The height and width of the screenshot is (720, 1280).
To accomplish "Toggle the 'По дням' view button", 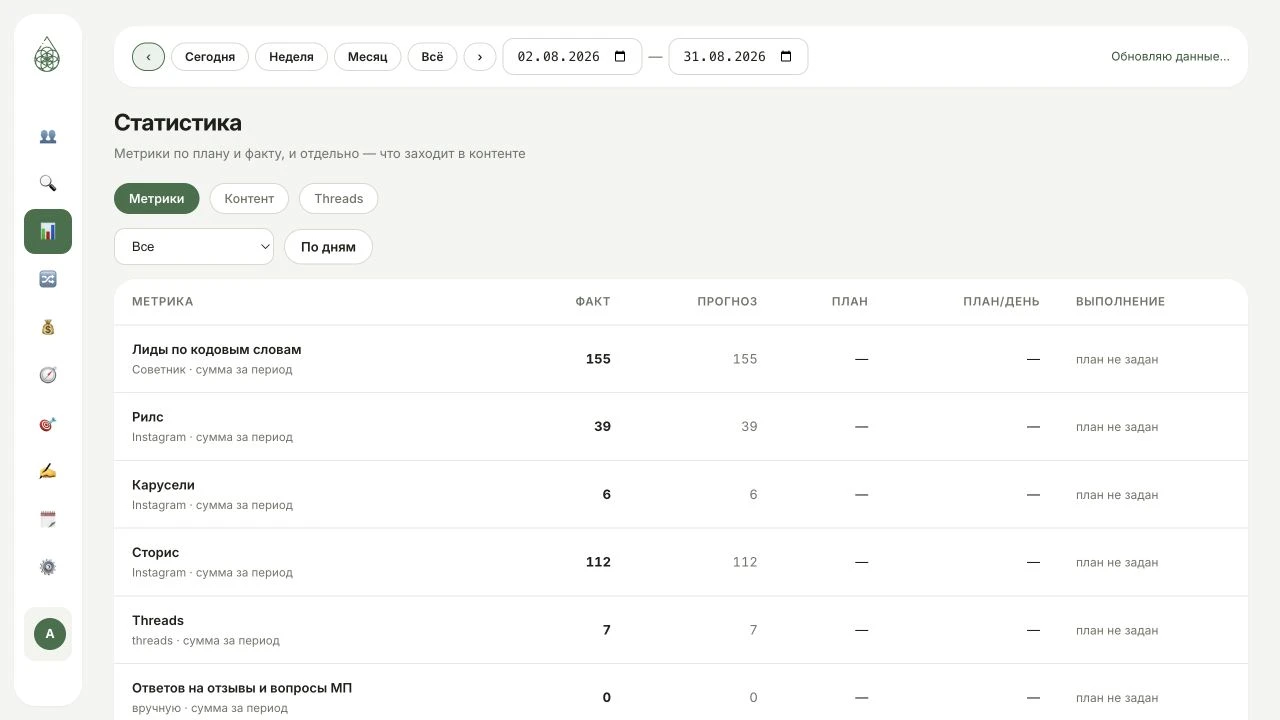I will [x=328, y=247].
